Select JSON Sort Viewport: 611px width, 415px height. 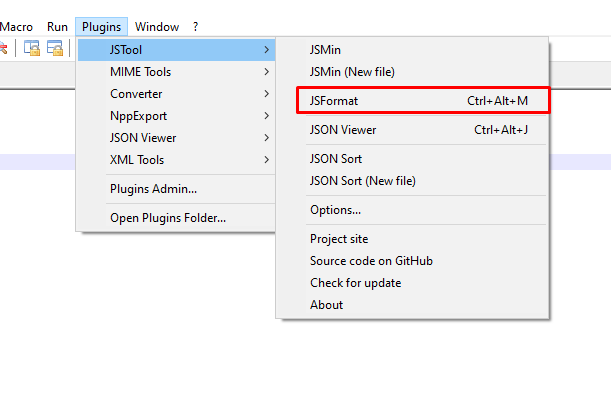point(412,159)
